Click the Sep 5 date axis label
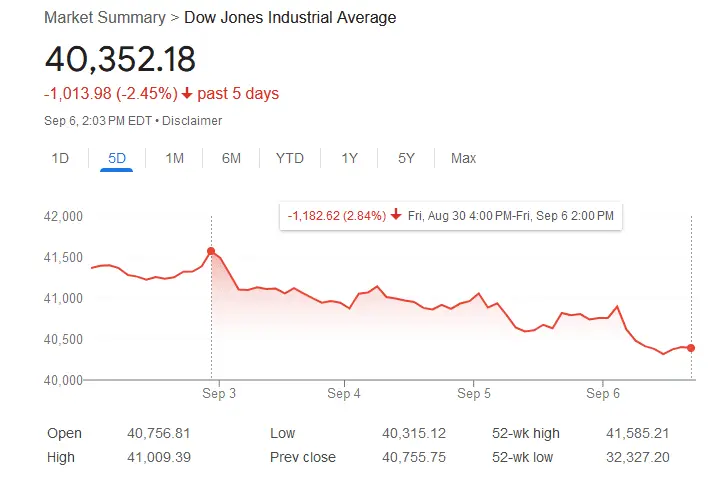 click(474, 393)
